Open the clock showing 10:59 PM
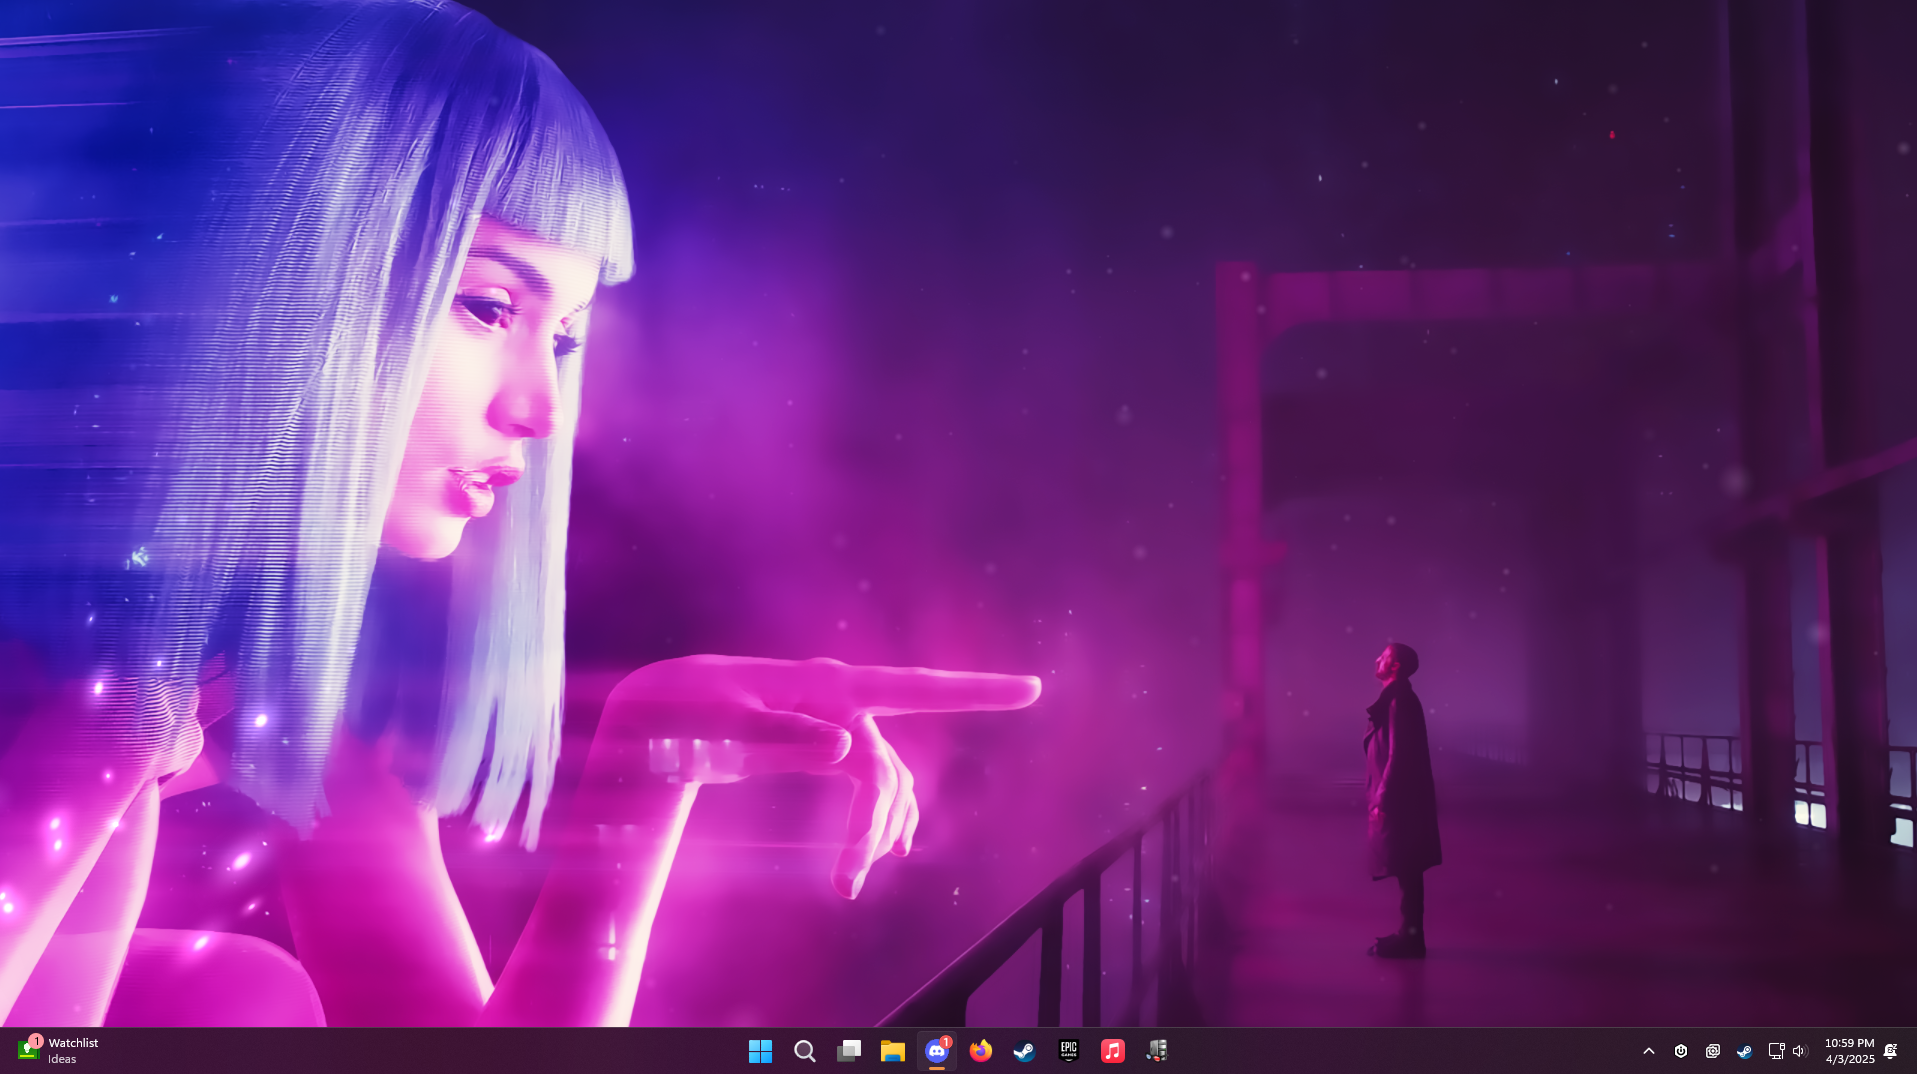 tap(1849, 1051)
